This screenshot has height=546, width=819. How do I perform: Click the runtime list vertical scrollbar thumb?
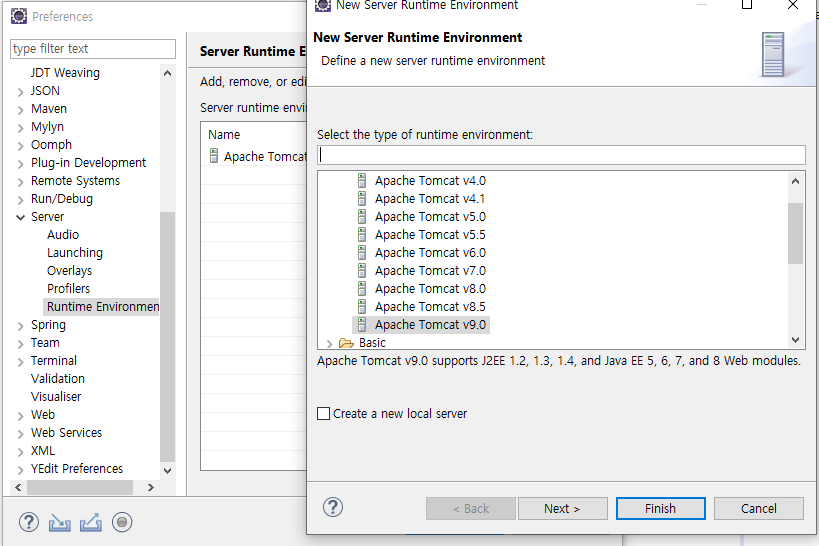coord(795,234)
